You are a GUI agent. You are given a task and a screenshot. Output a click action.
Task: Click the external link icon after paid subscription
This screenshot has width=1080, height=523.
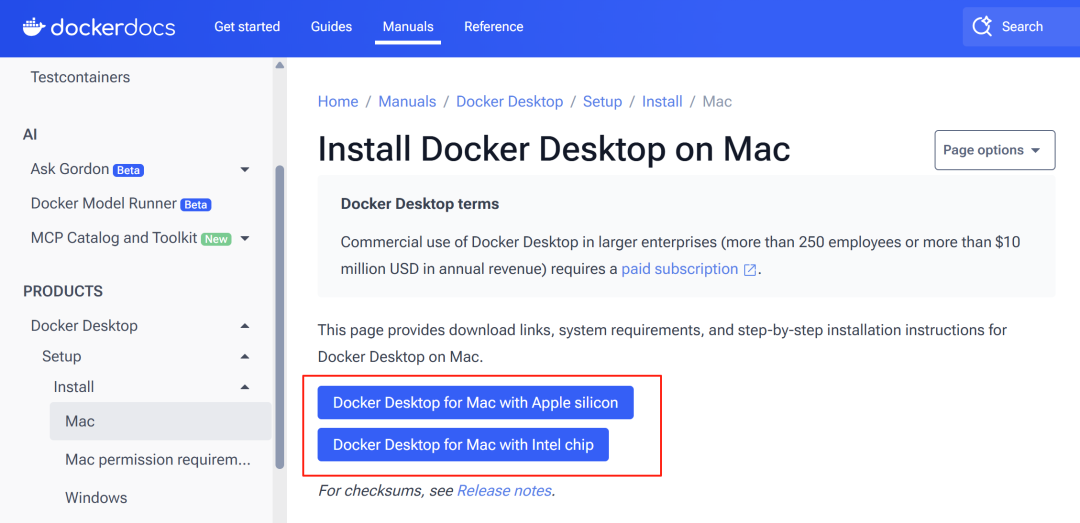point(749,269)
